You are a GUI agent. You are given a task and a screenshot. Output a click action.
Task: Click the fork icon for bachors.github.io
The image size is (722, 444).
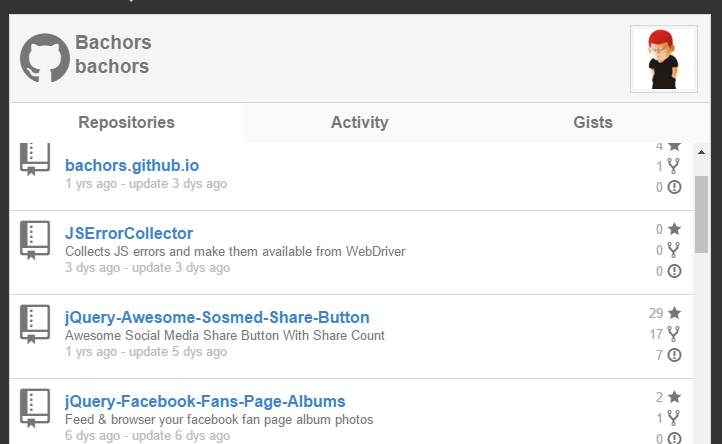674,166
